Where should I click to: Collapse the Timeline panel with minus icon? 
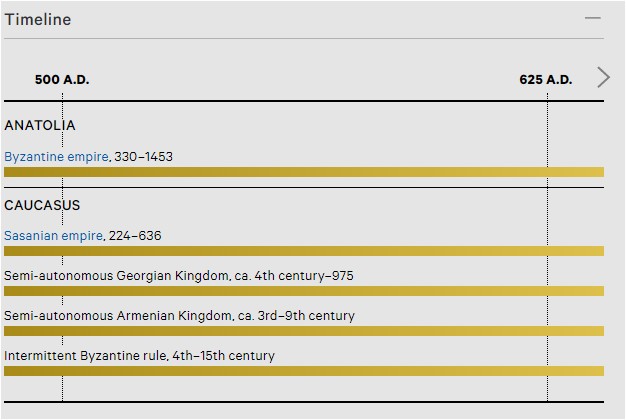click(x=592, y=18)
